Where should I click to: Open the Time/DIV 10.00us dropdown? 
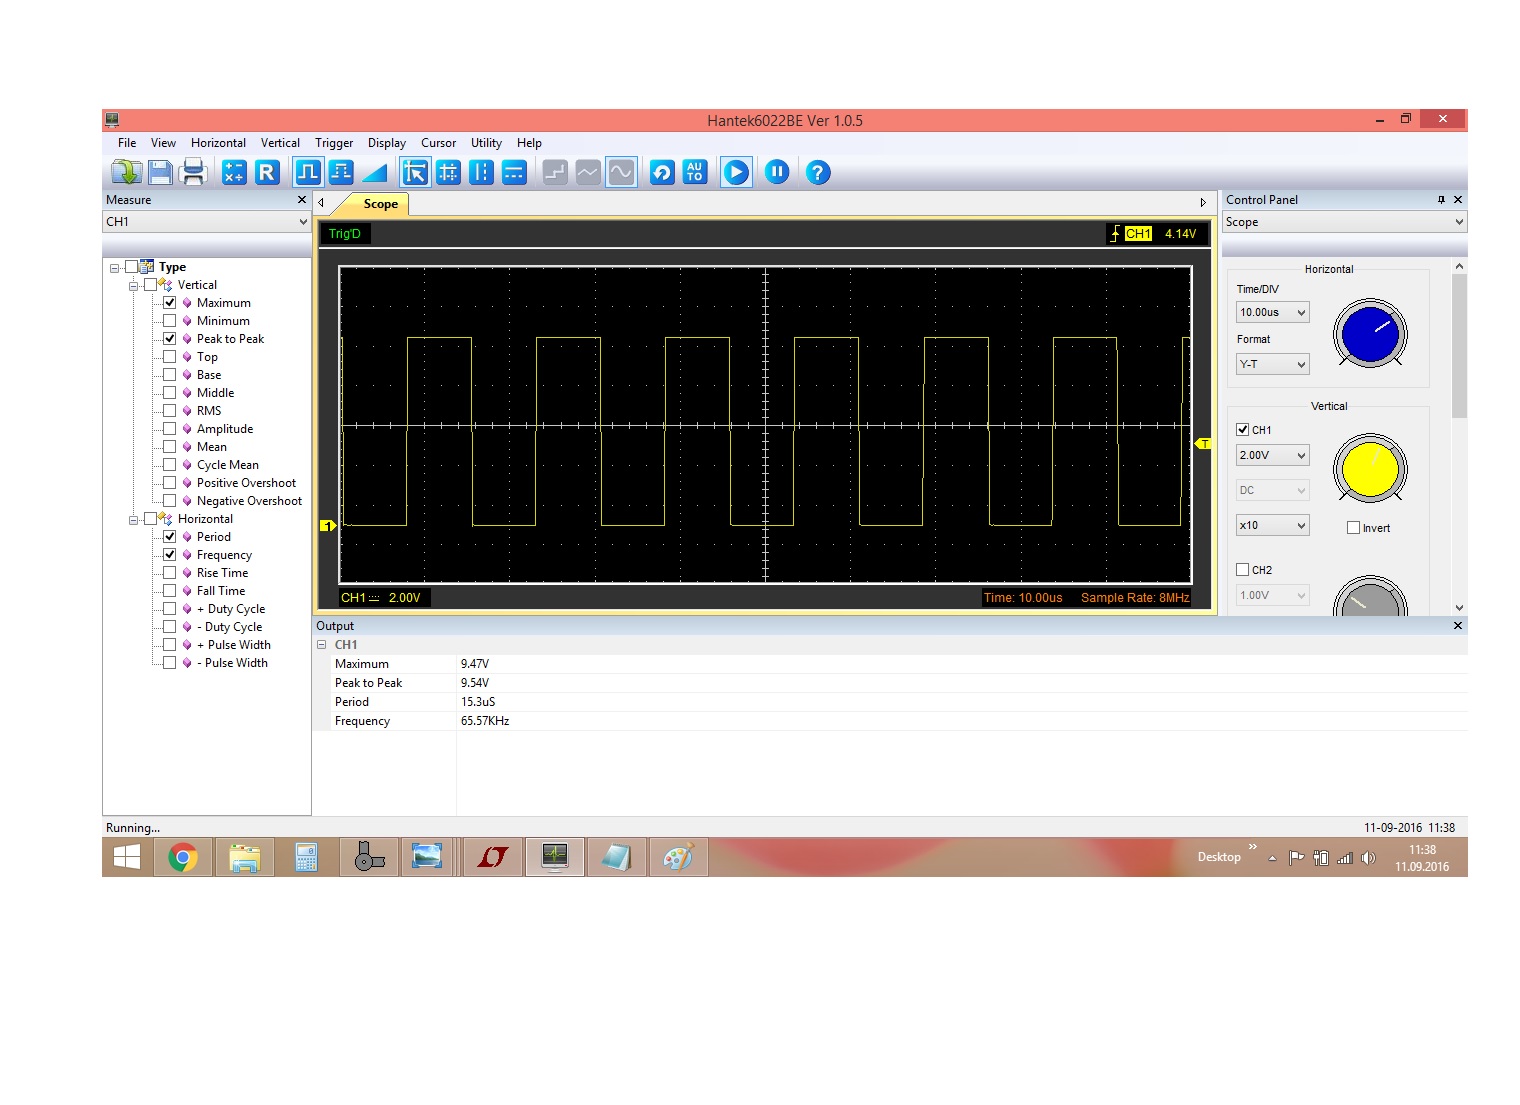[x=1272, y=313]
